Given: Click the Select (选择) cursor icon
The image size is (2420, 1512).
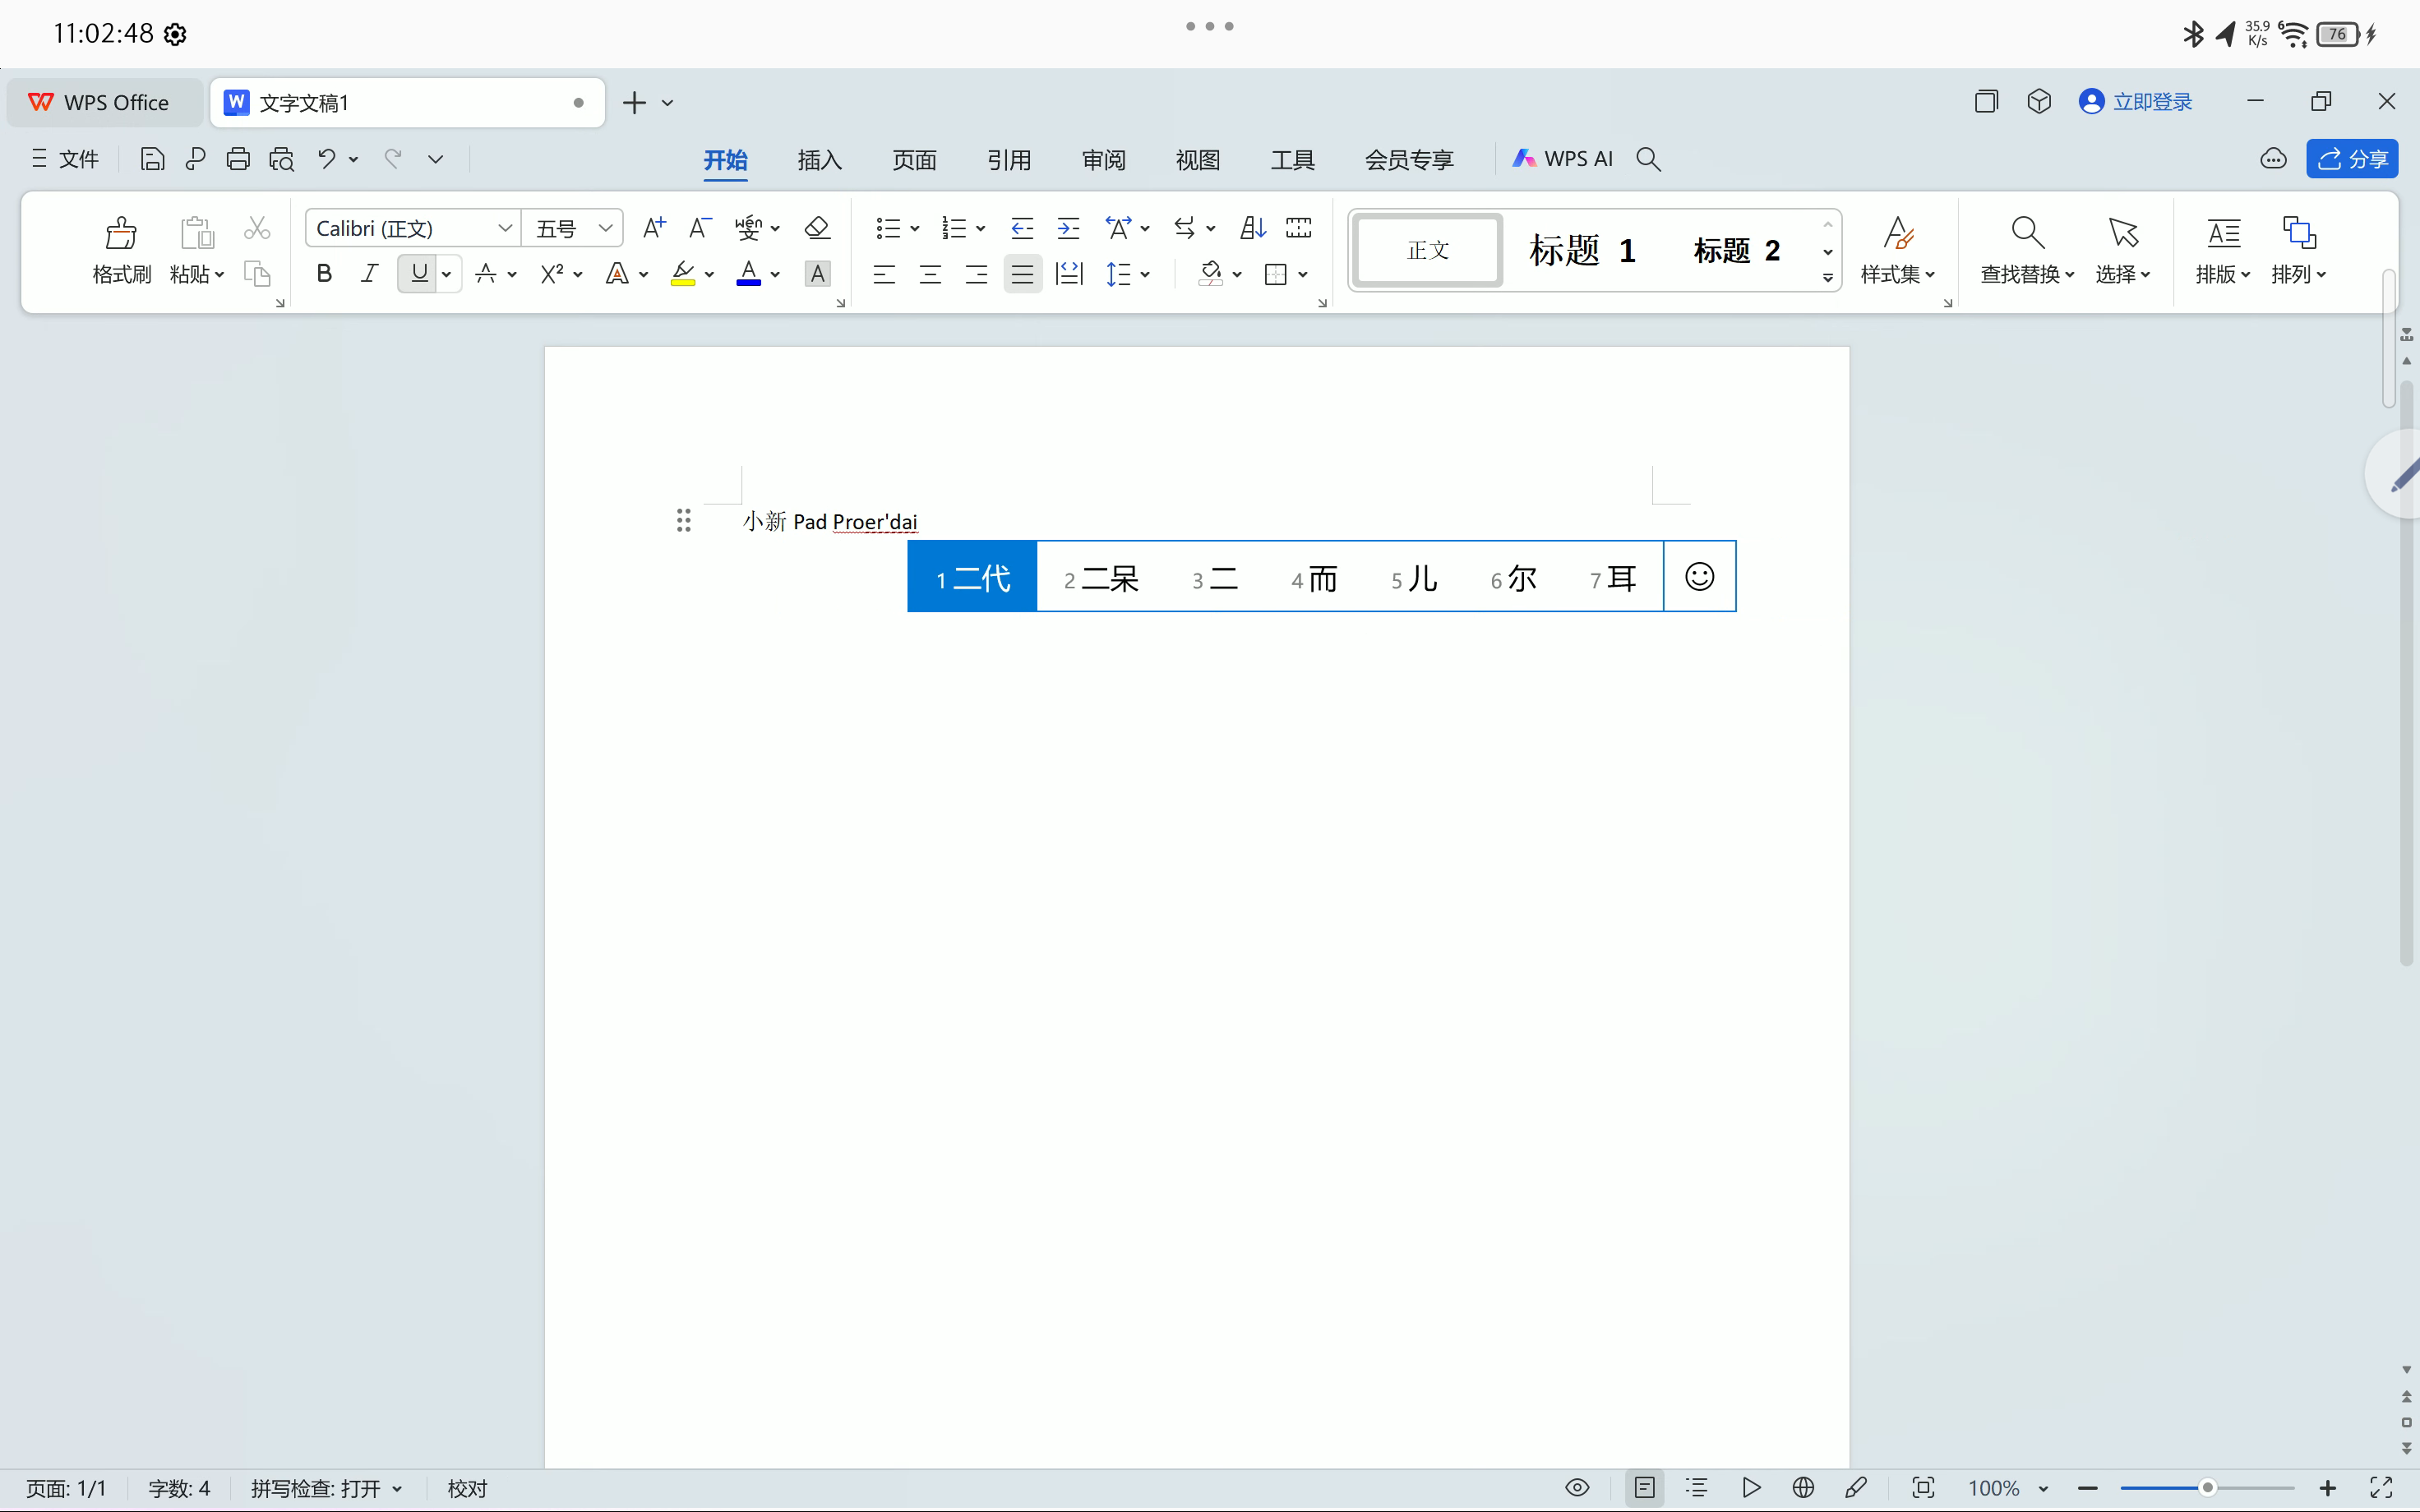Looking at the screenshot, I should coord(2123,233).
